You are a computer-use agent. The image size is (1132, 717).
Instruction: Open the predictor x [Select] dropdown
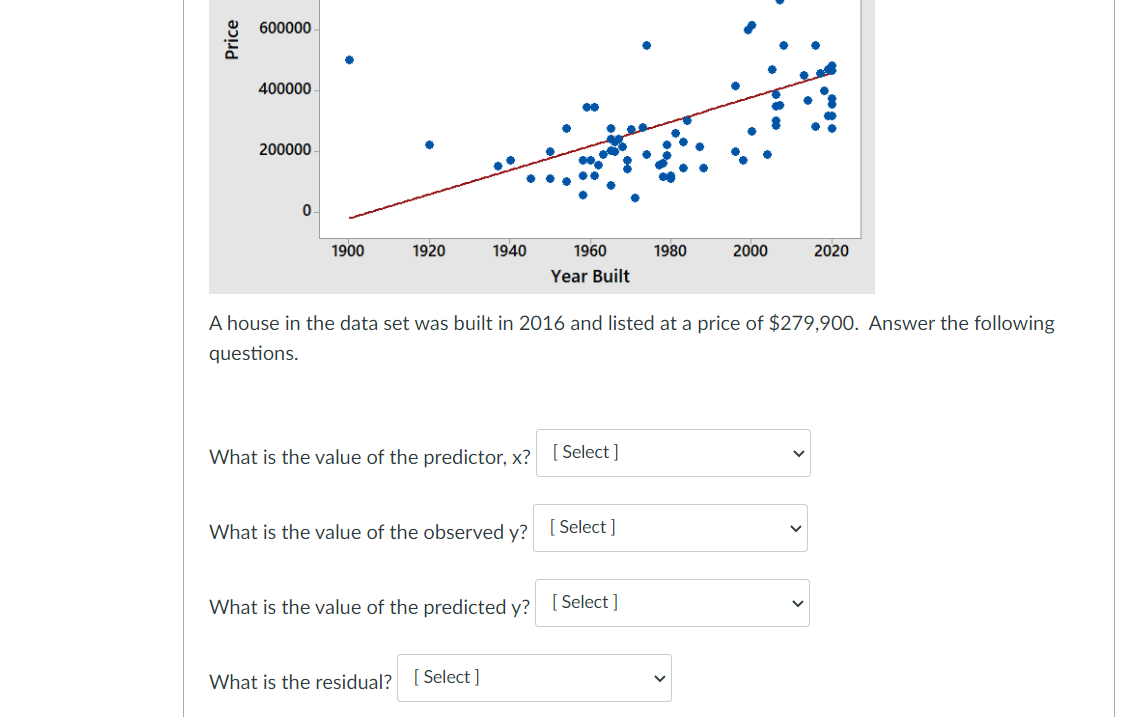pyautogui.click(x=673, y=452)
